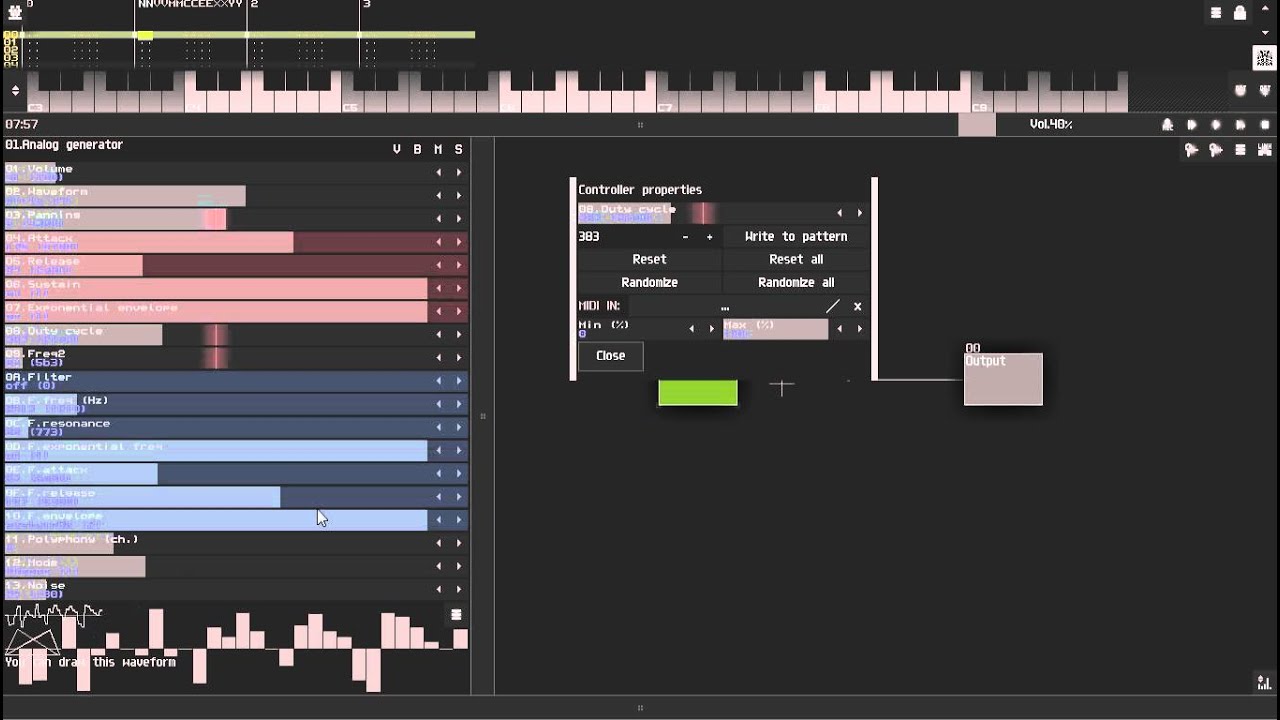The width and height of the screenshot is (1280, 720).
Task: Increase Max (%) with right arrow
Action: (x=859, y=329)
